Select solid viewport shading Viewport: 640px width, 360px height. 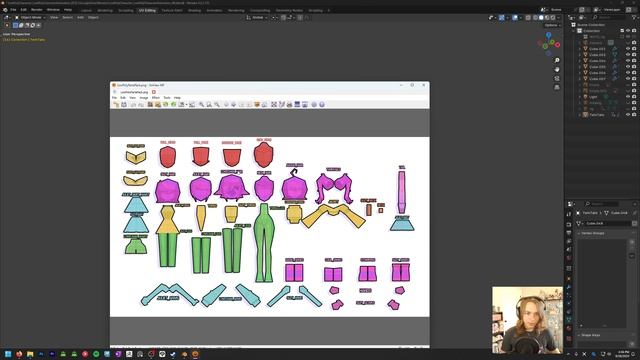point(541,18)
